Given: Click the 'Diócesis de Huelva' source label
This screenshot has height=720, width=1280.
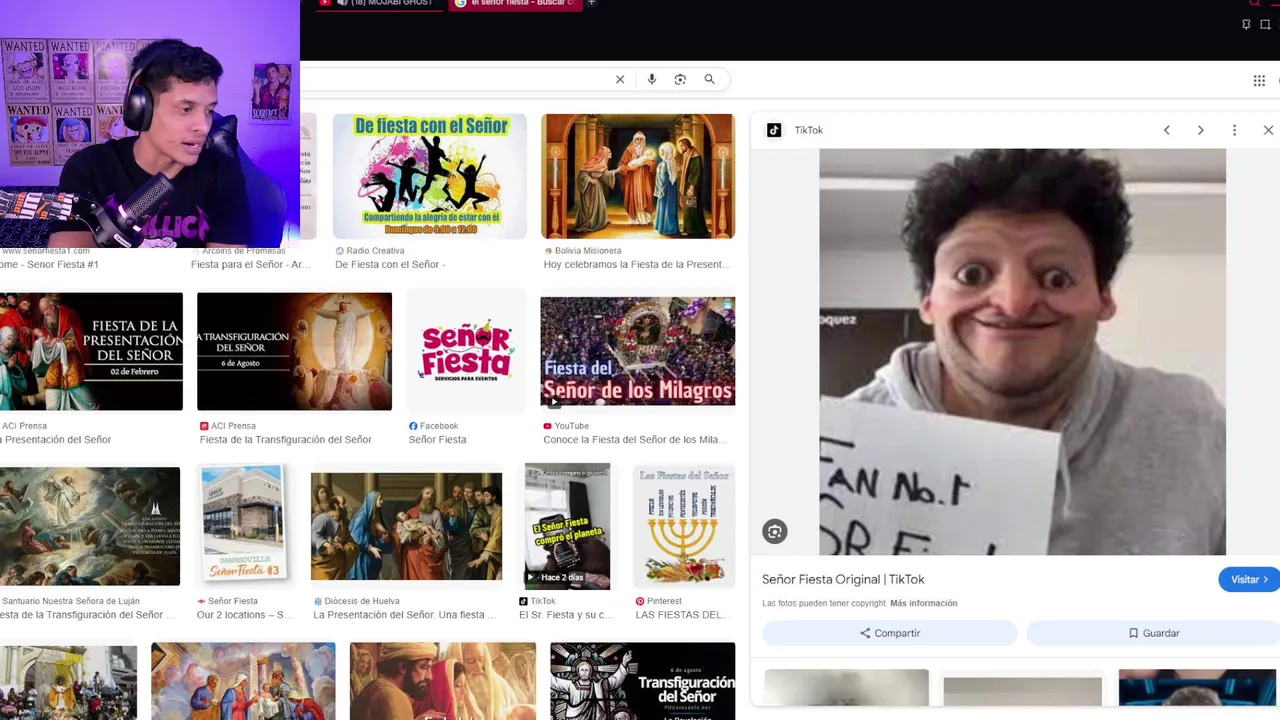Looking at the screenshot, I should [361, 601].
